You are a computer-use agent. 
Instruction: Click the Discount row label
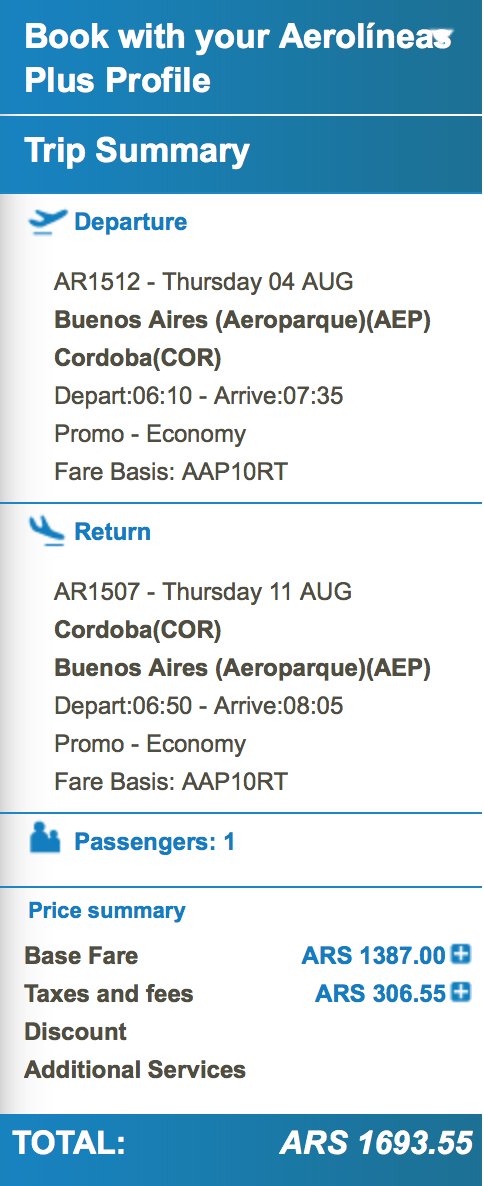click(x=76, y=1032)
